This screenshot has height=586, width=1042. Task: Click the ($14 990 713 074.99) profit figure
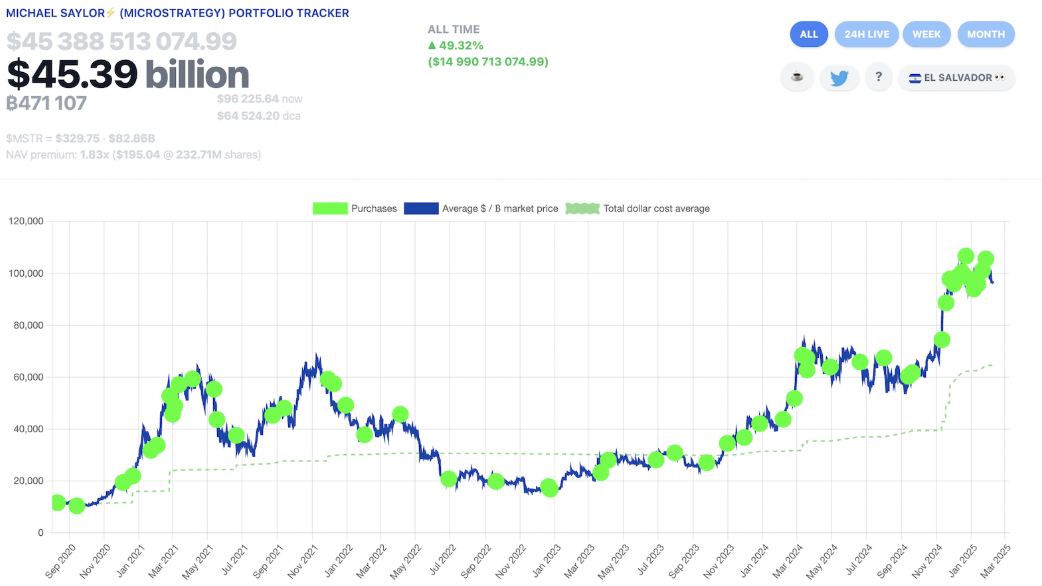tap(488, 62)
